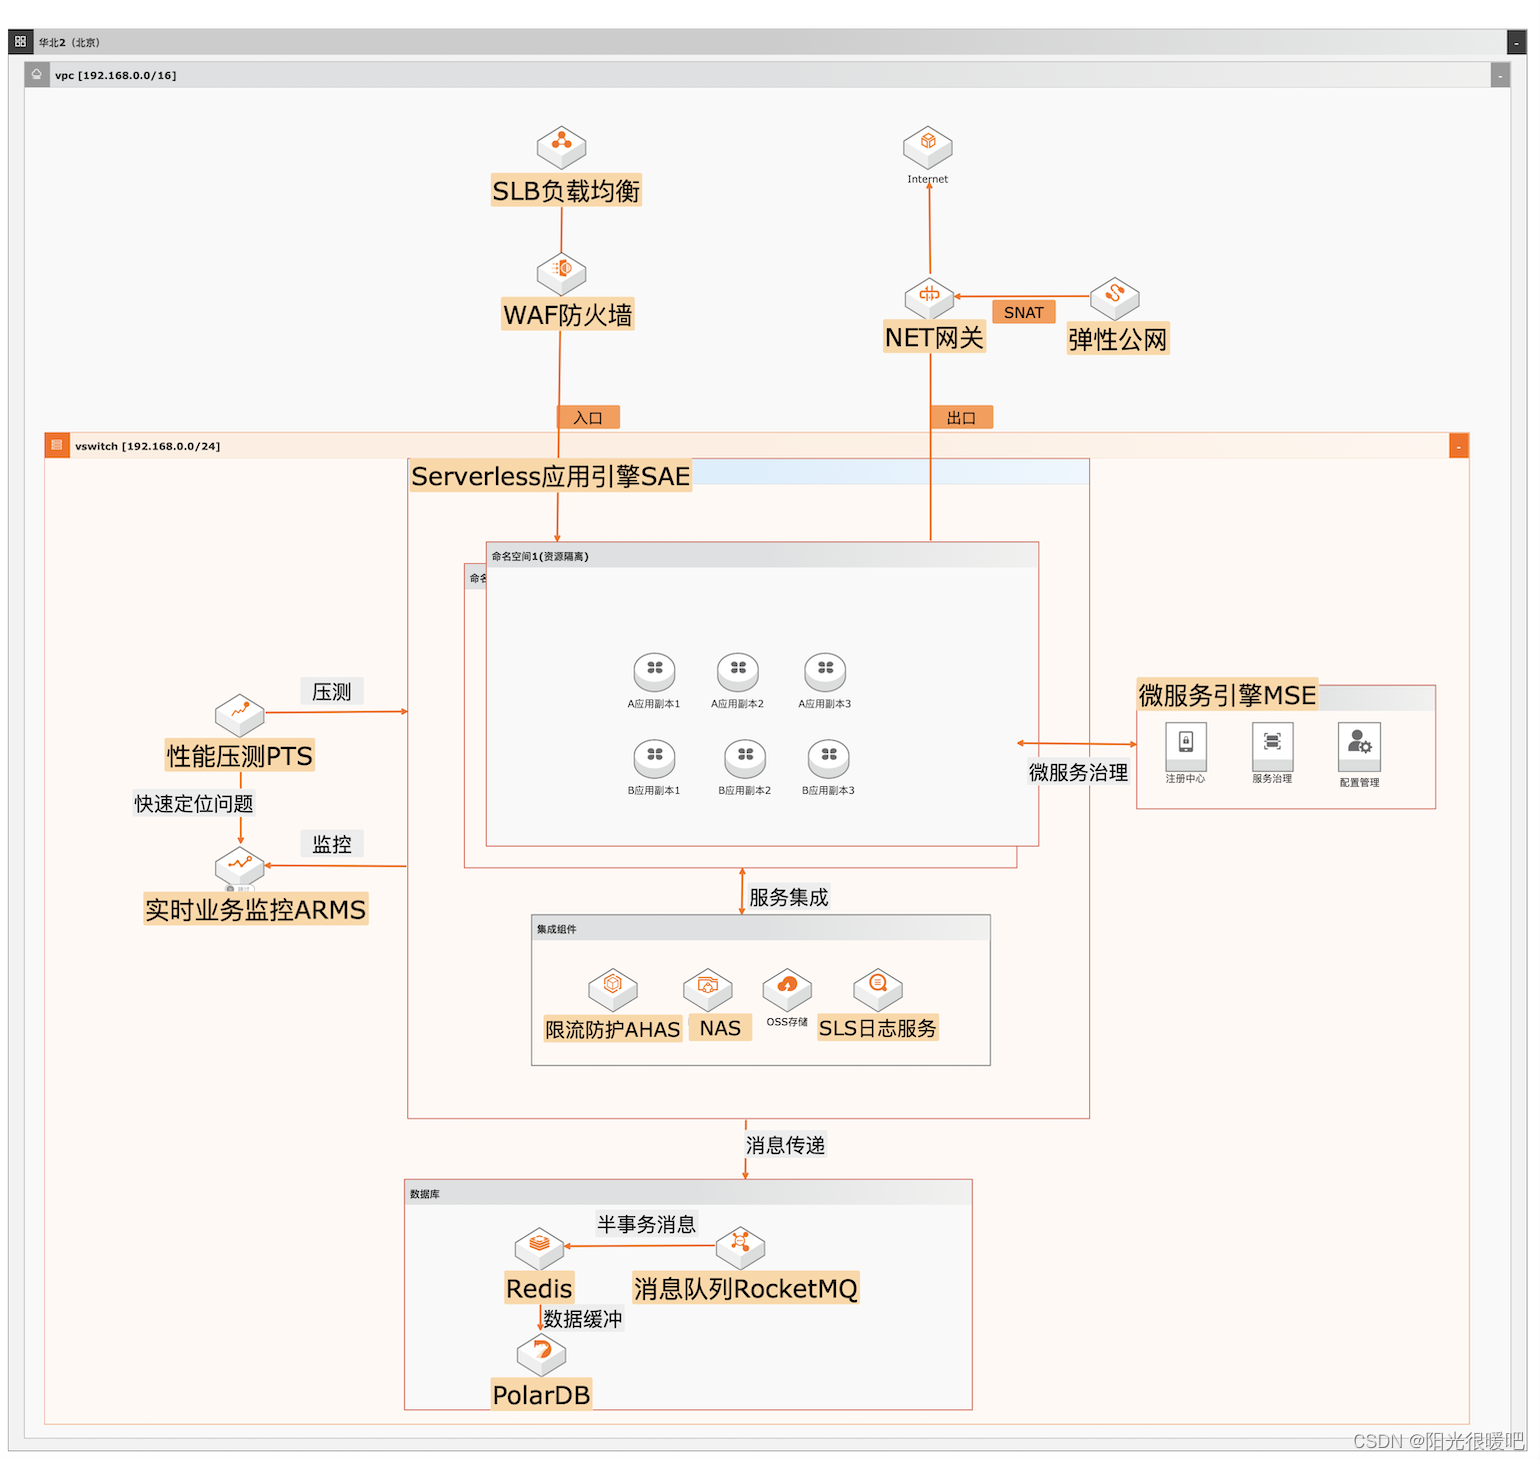Select the NET gateway icon
1540x1460 pixels.
(x=929, y=298)
